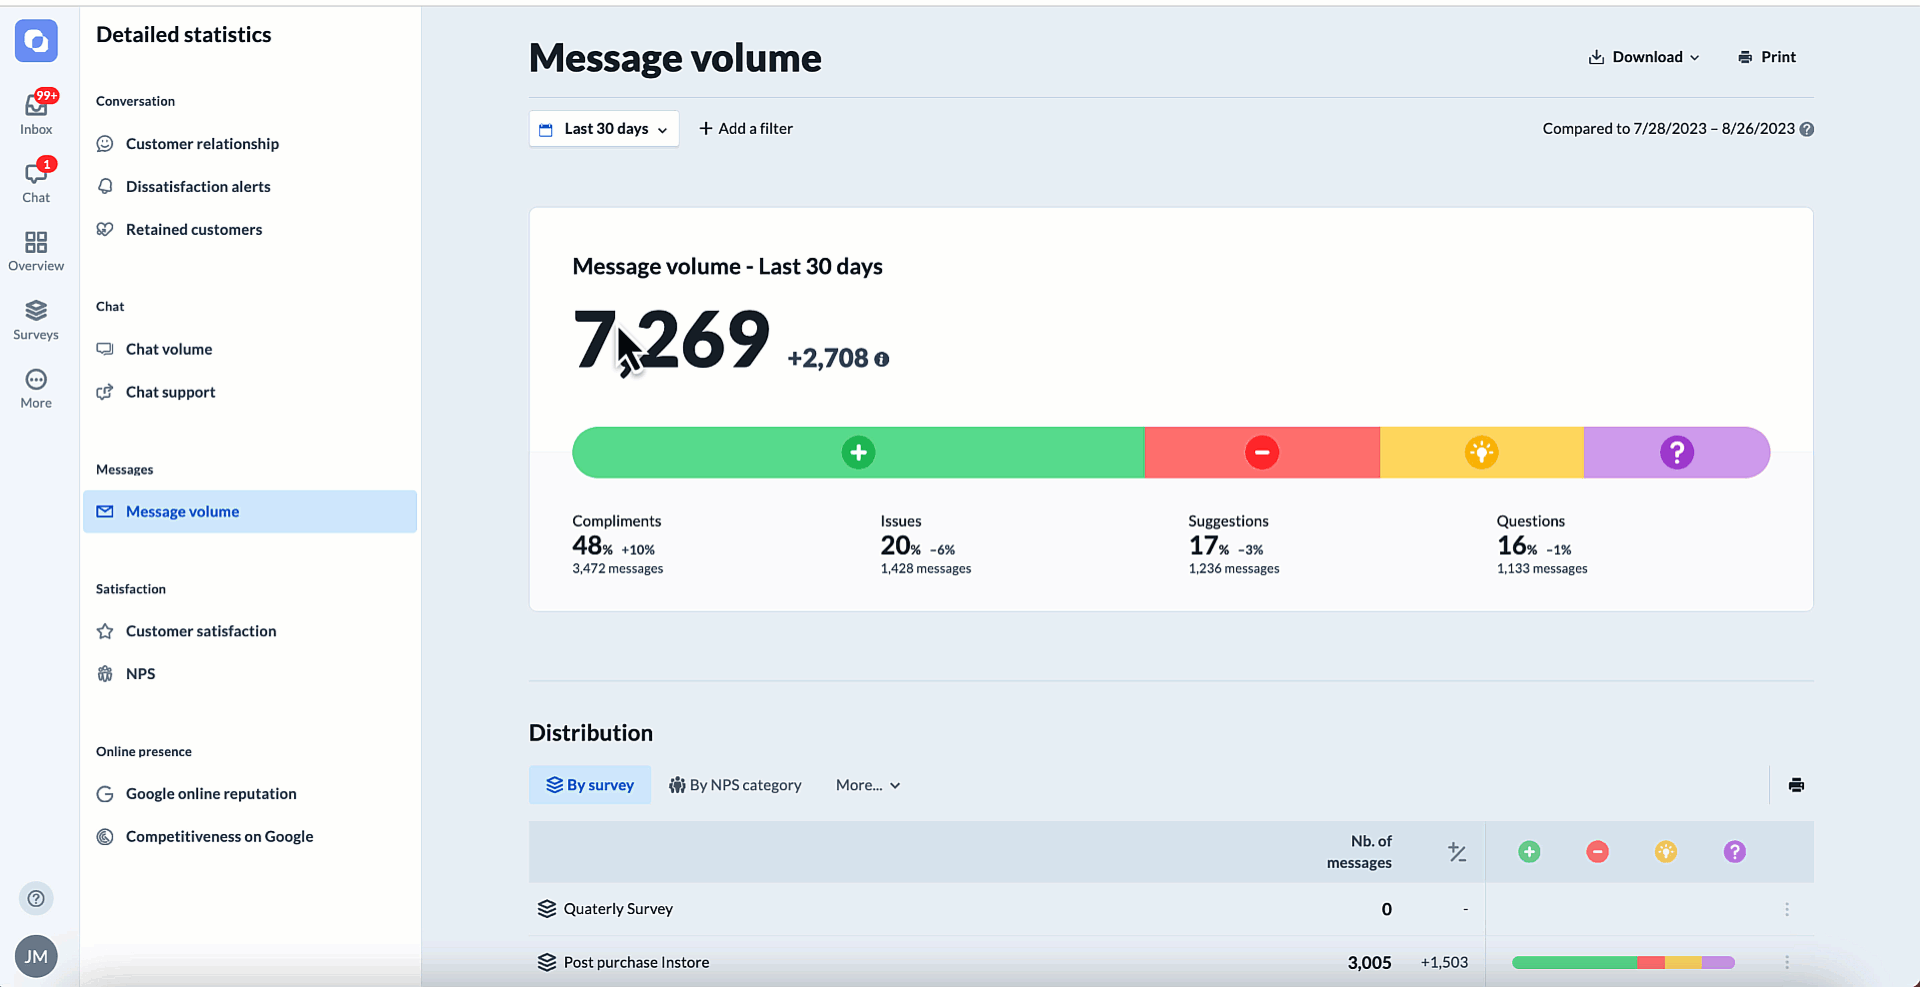Open the JM user avatar menu
The image size is (1920, 987).
(36, 956)
